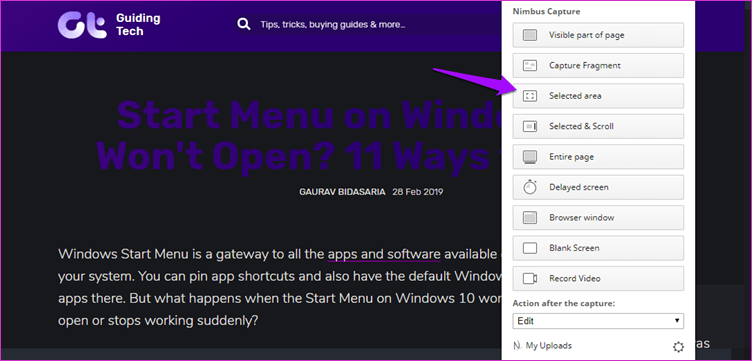Image resolution: width=752 pixels, height=361 pixels.
Task: Choose Blank Screen option
Action: [598, 248]
